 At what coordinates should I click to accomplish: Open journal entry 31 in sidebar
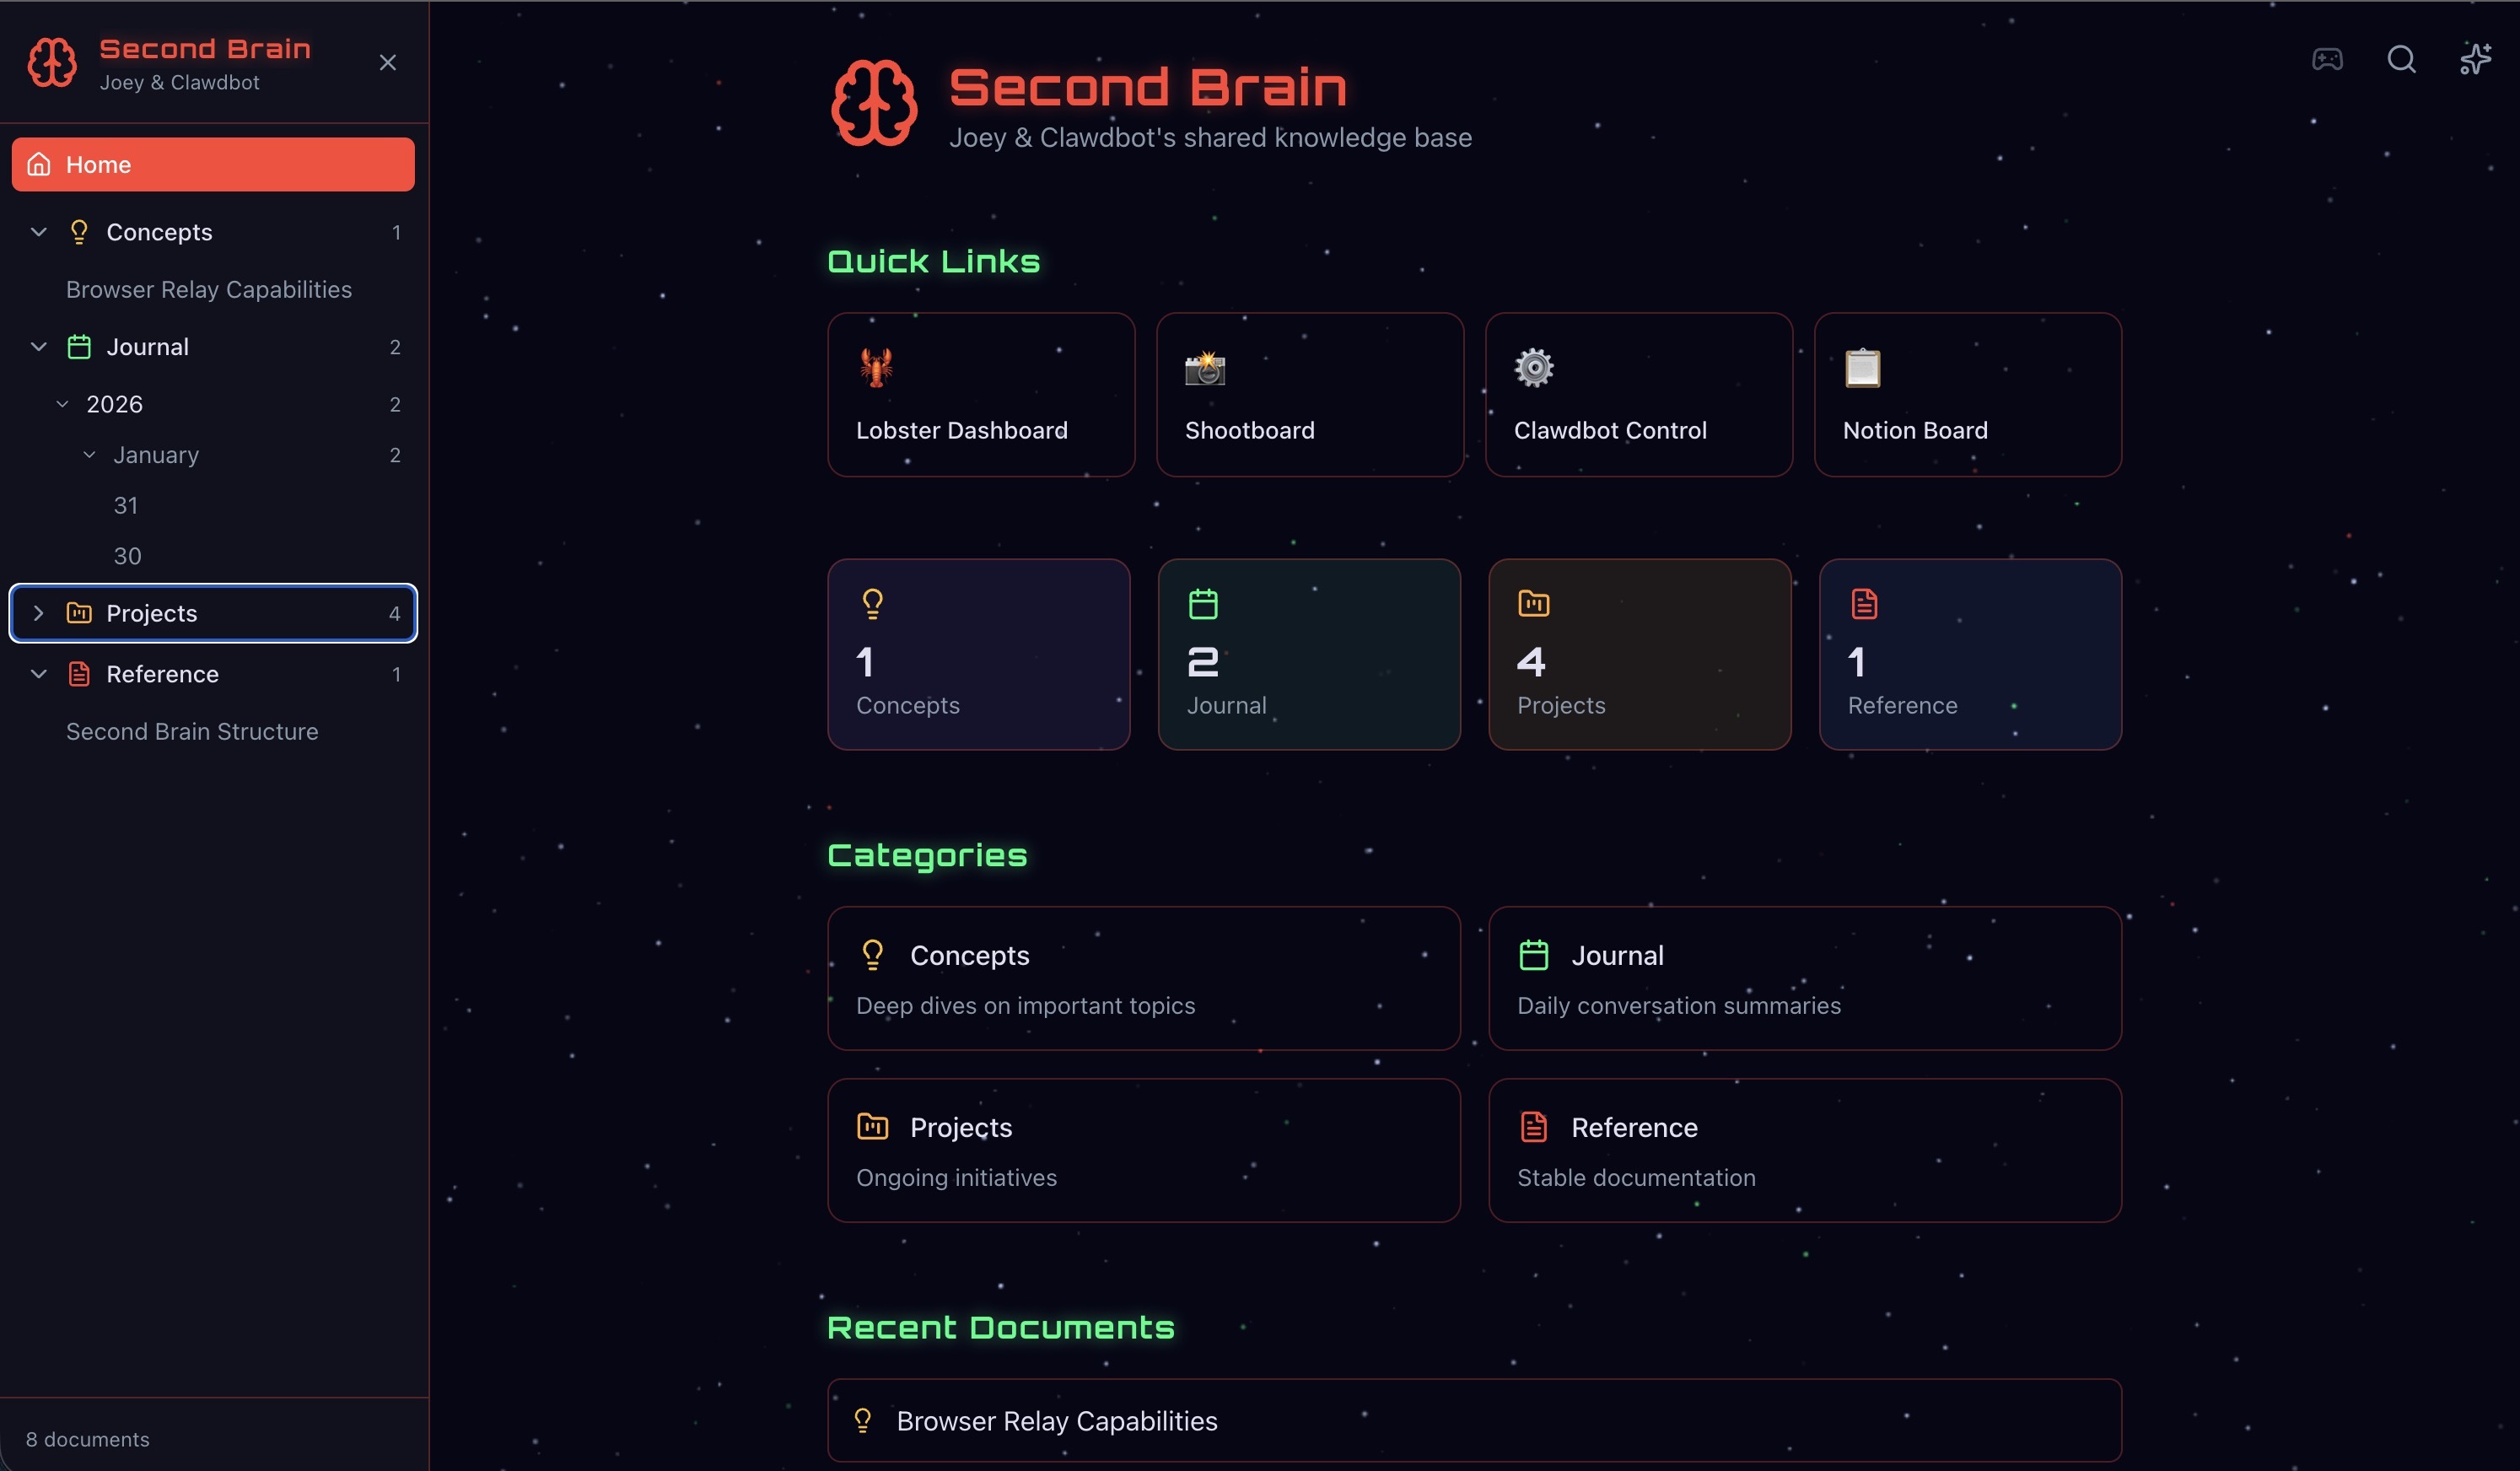coord(126,505)
